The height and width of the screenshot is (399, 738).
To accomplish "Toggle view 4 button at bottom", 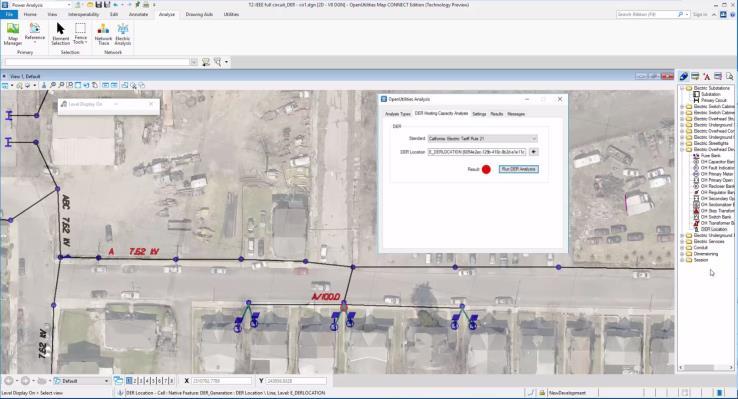I will (147, 381).
